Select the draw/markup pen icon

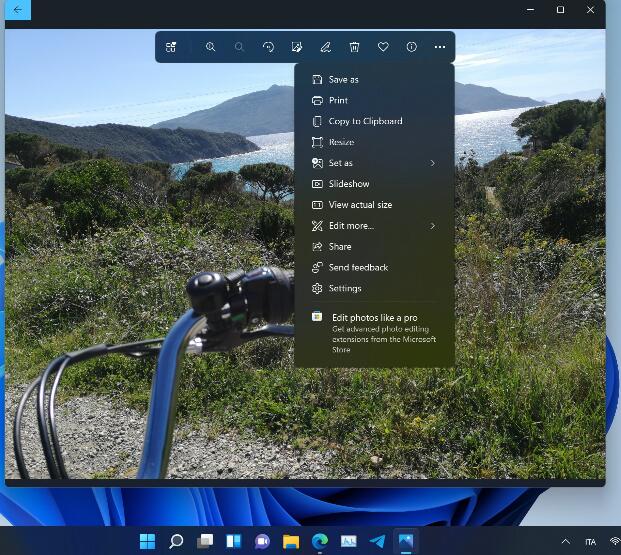tap(326, 47)
